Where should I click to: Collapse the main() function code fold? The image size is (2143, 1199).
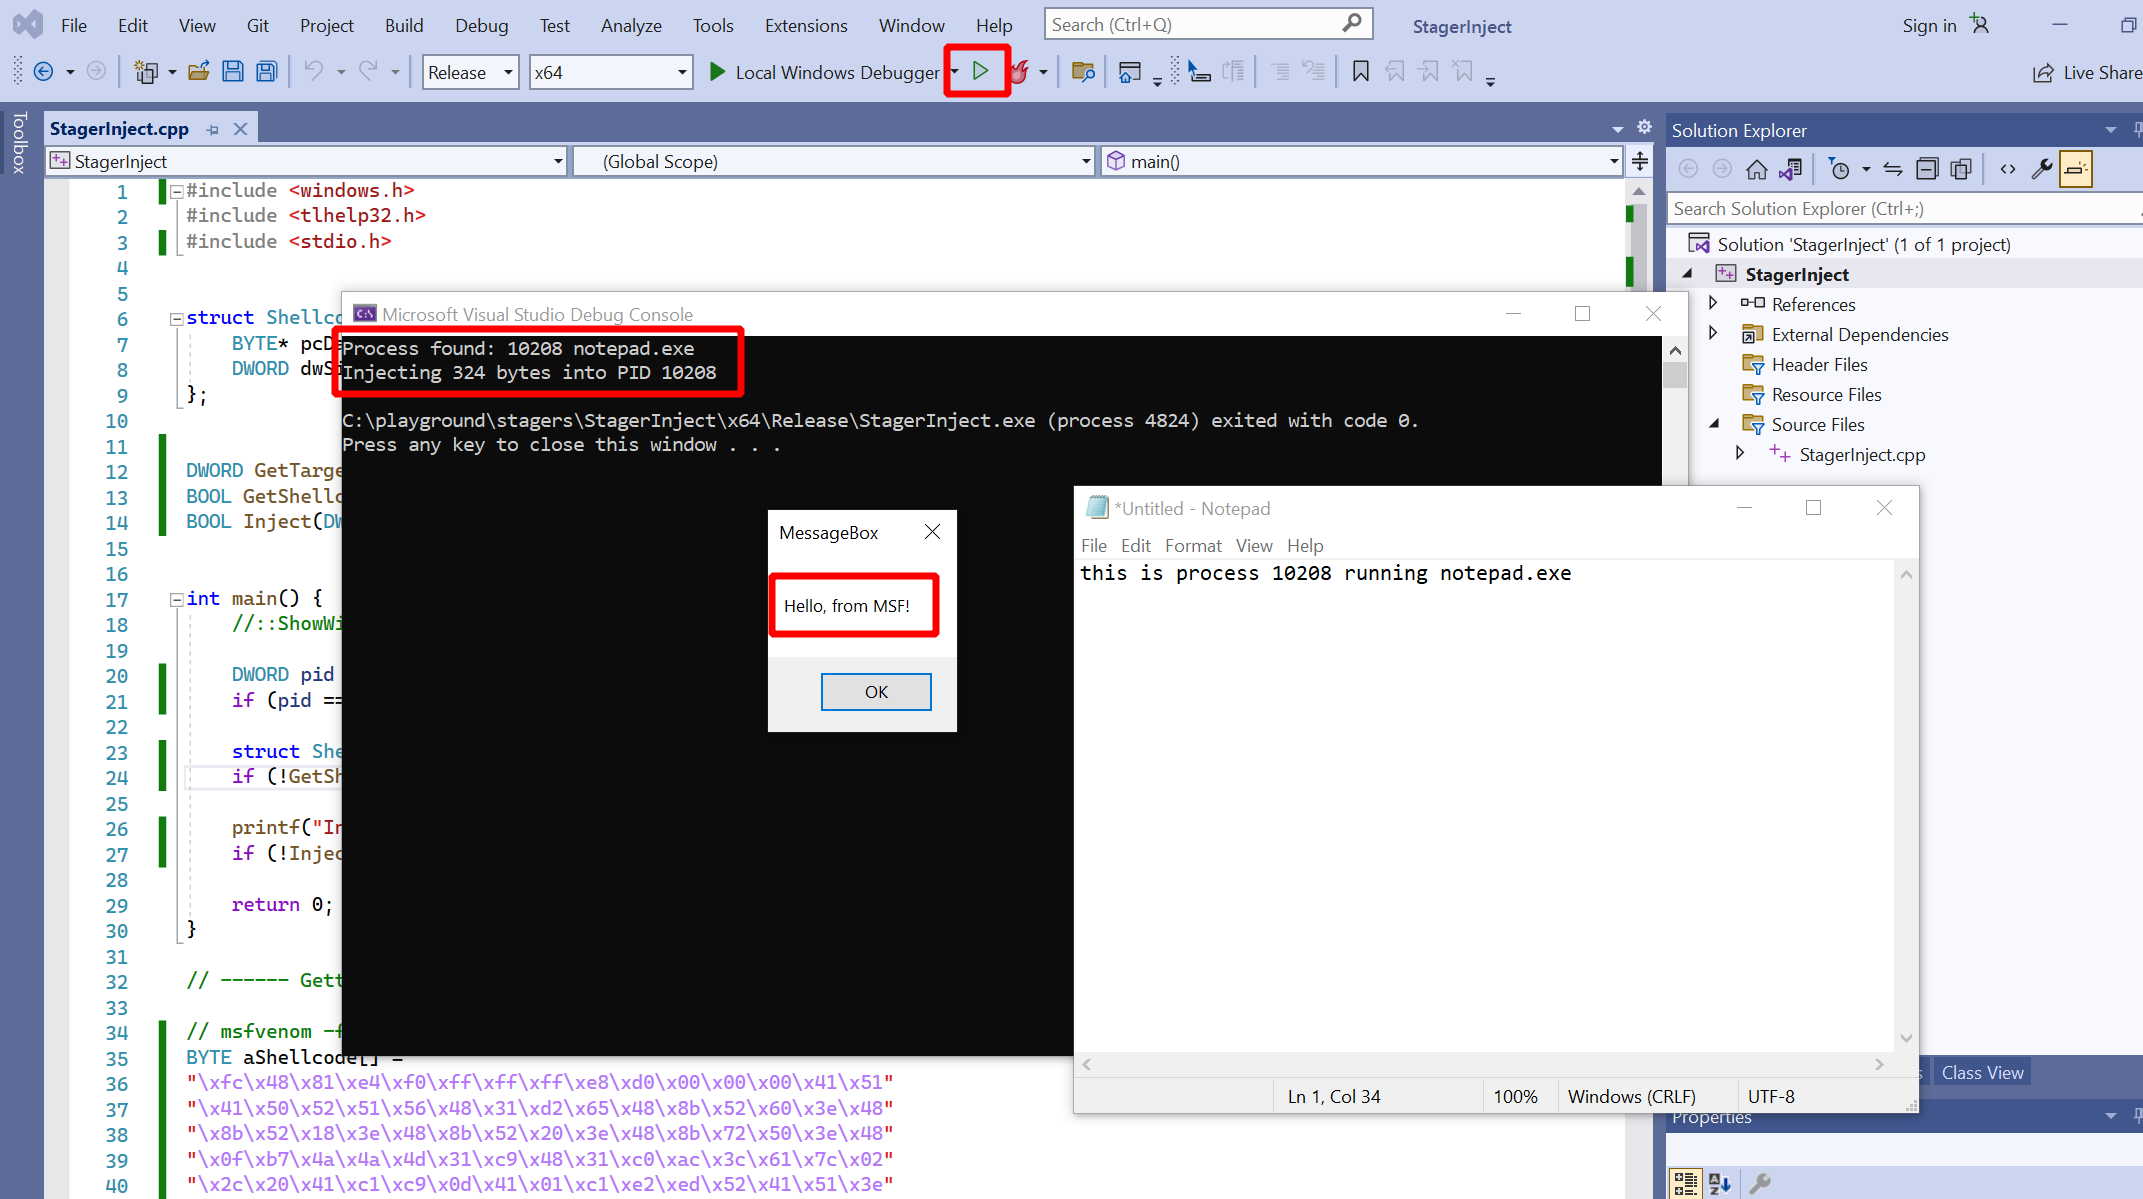(x=176, y=599)
